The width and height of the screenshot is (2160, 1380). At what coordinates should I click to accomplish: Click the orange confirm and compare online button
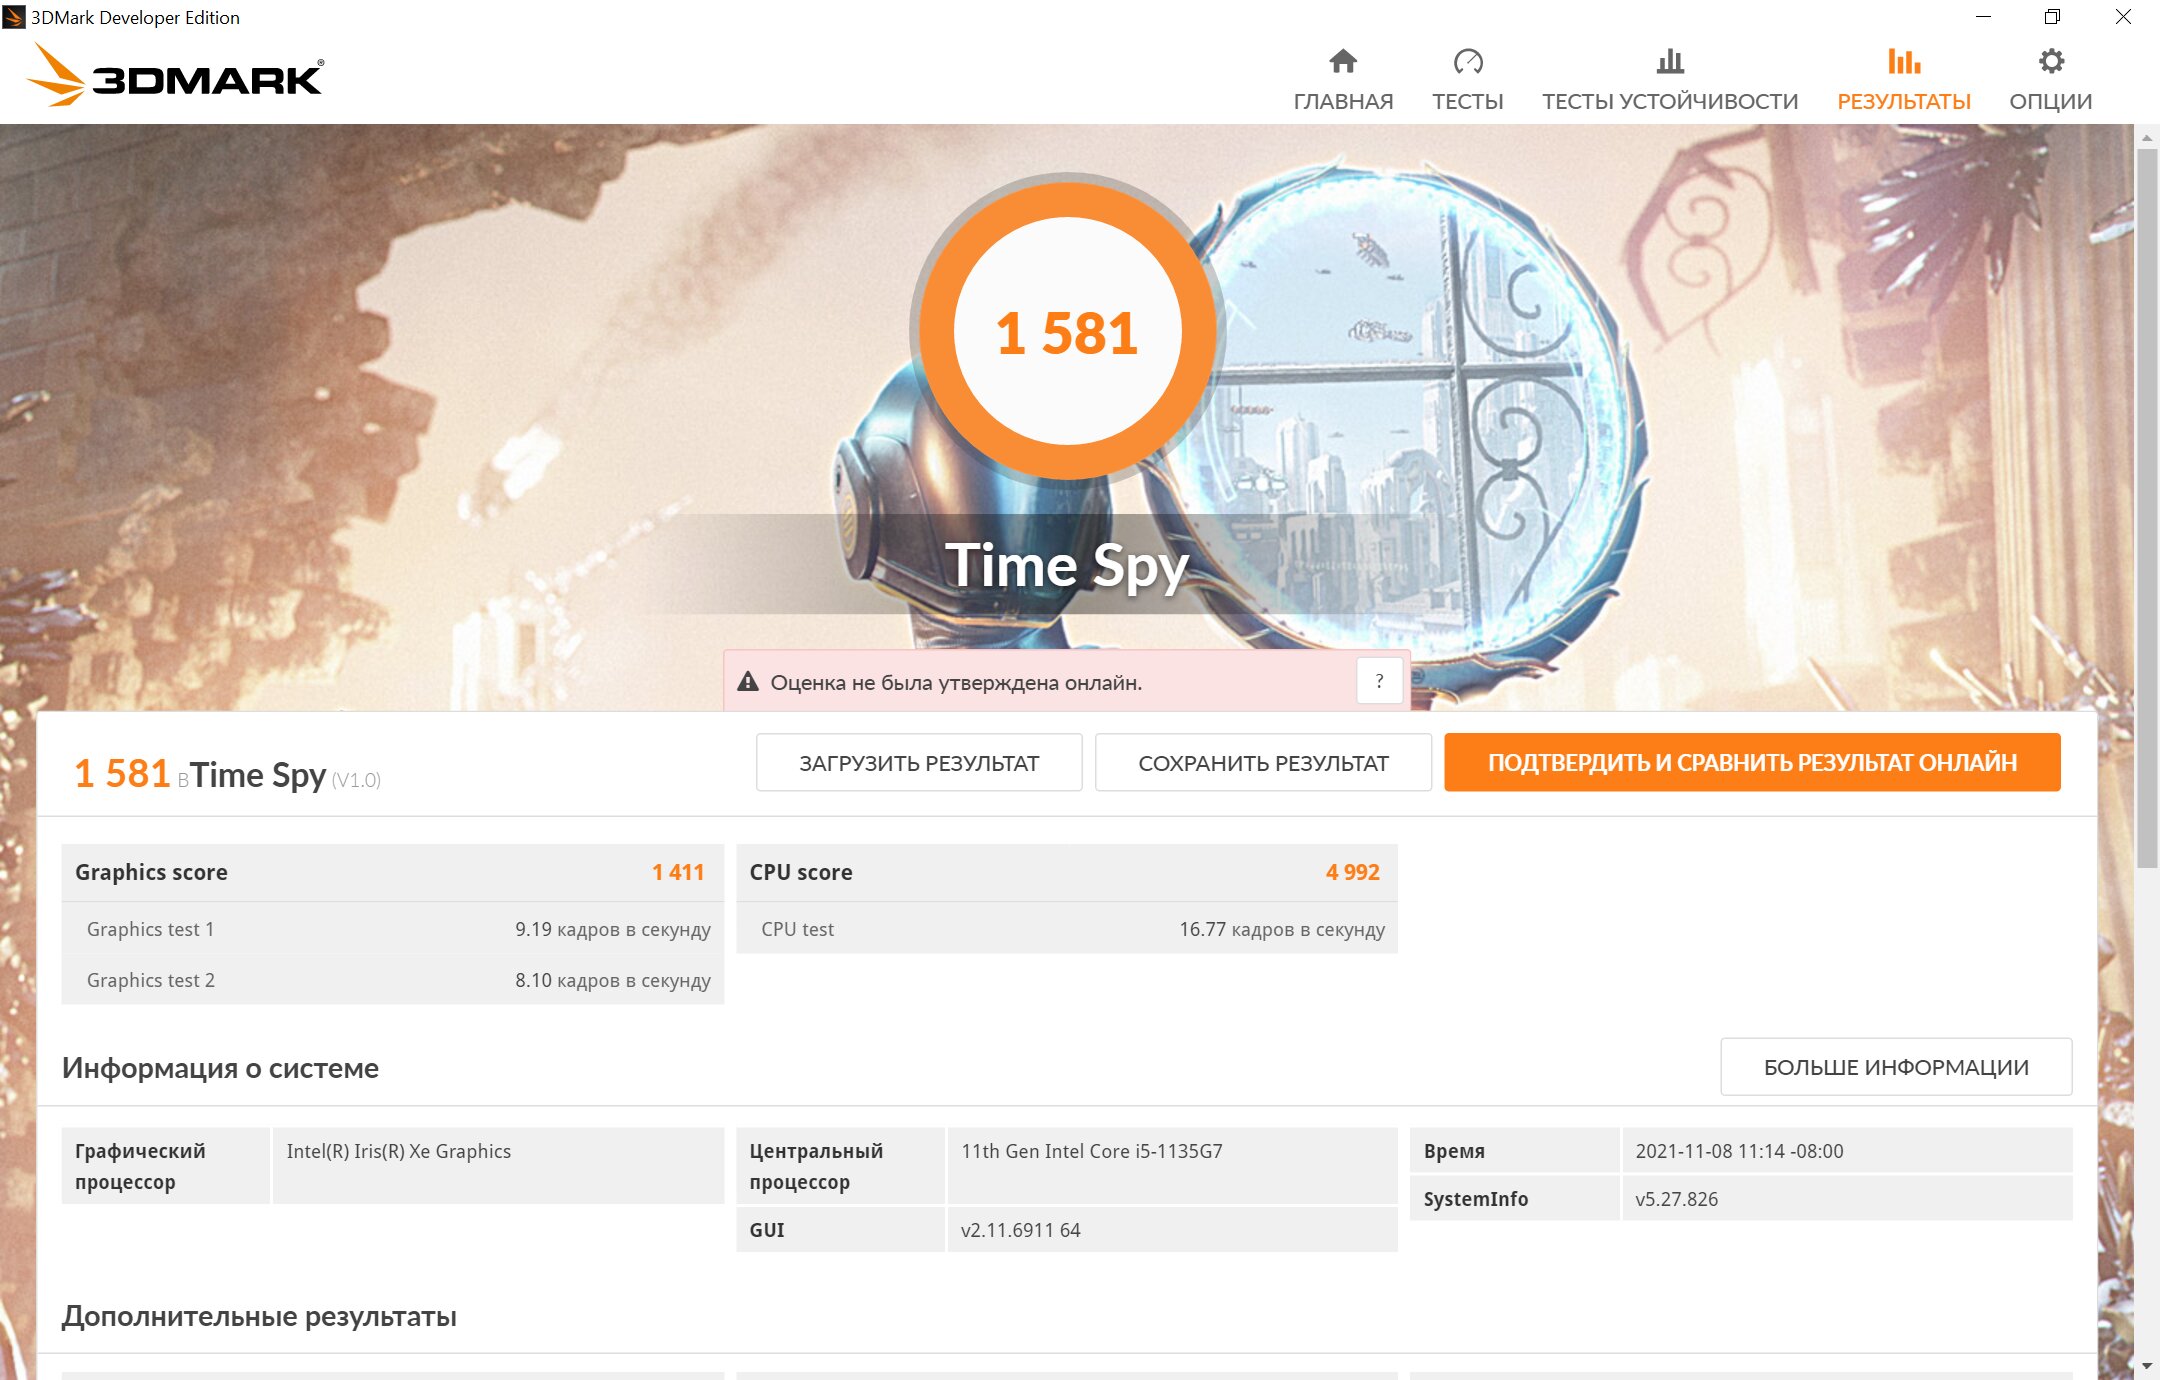click(x=1751, y=762)
